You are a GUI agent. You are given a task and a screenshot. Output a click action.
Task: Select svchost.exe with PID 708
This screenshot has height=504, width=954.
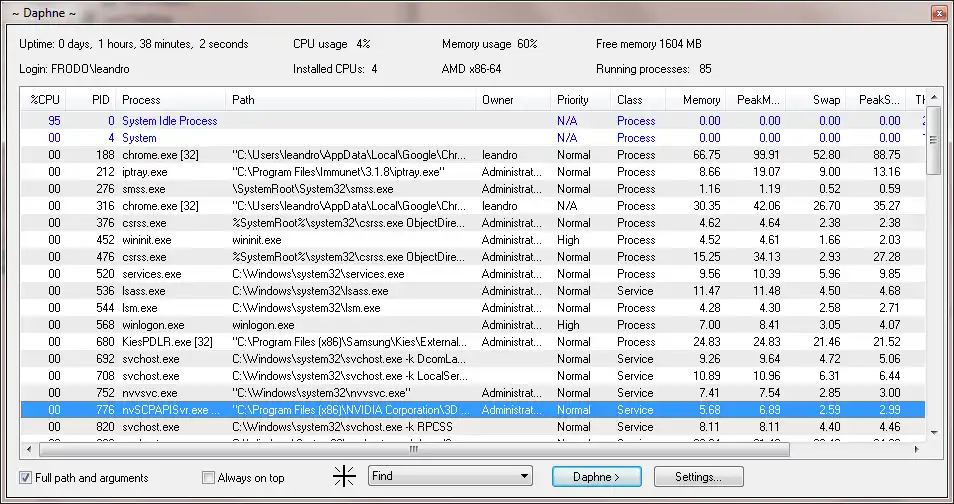click(x=473, y=376)
